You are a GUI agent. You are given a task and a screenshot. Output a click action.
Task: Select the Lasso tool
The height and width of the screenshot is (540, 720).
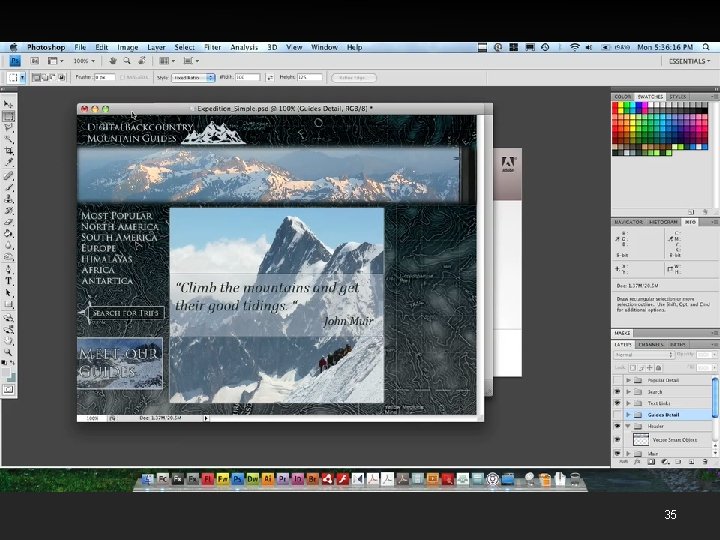(8, 128)
